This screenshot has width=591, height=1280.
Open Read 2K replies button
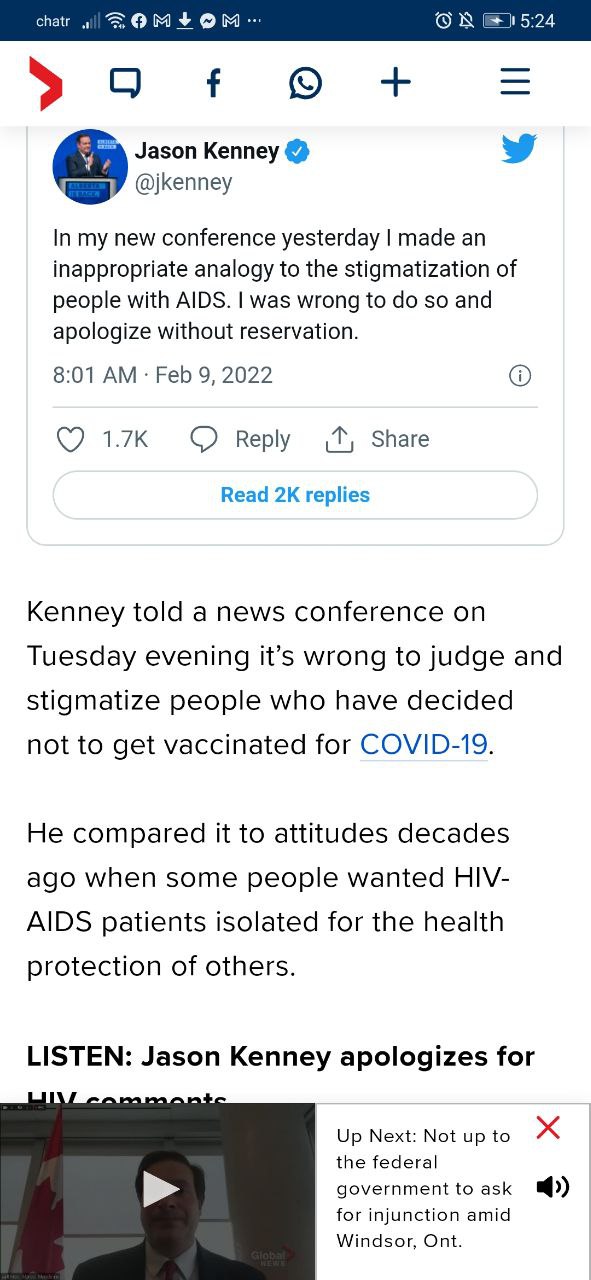[x=295, y=495]
